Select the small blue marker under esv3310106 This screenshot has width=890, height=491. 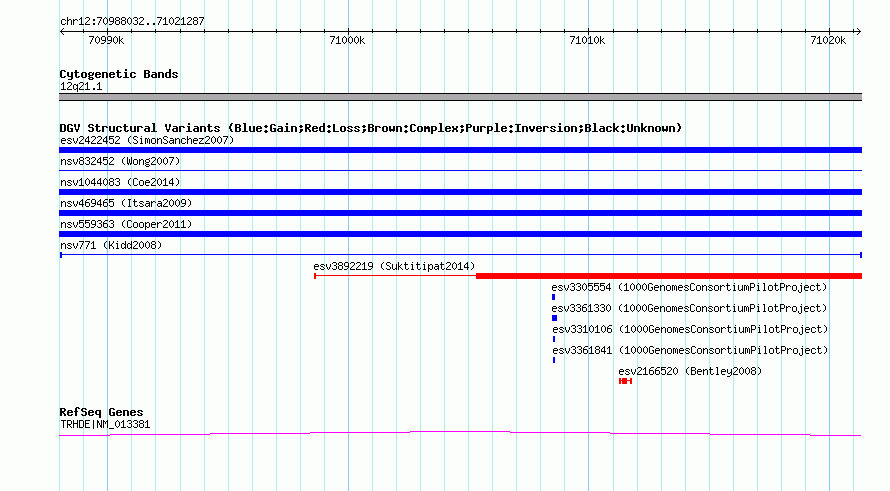554,339
